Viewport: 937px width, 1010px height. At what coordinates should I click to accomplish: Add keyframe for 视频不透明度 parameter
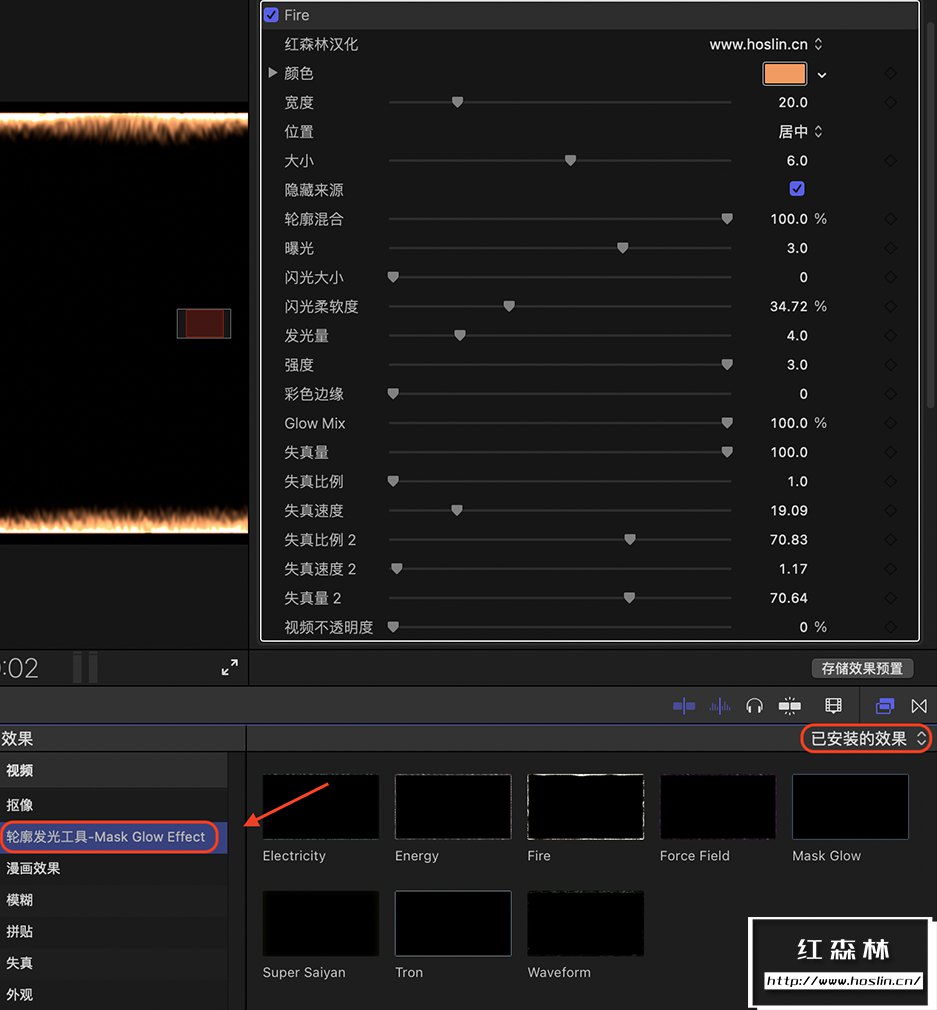tap(891, 627)
